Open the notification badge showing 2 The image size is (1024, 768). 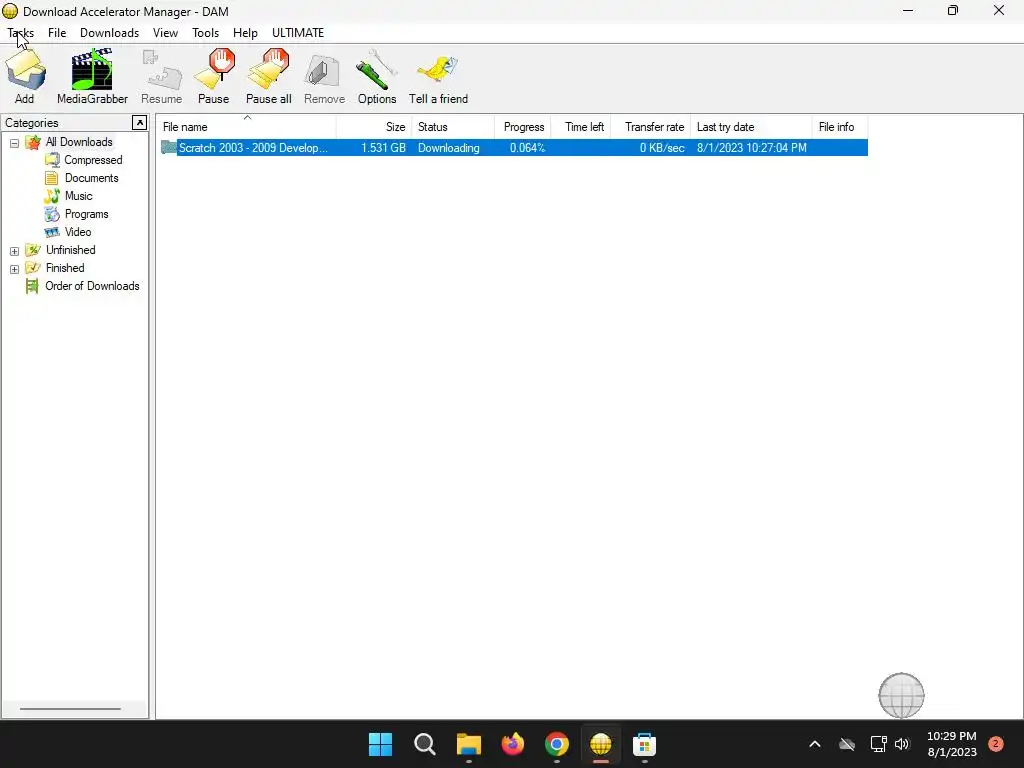click(x=996, y=744)
